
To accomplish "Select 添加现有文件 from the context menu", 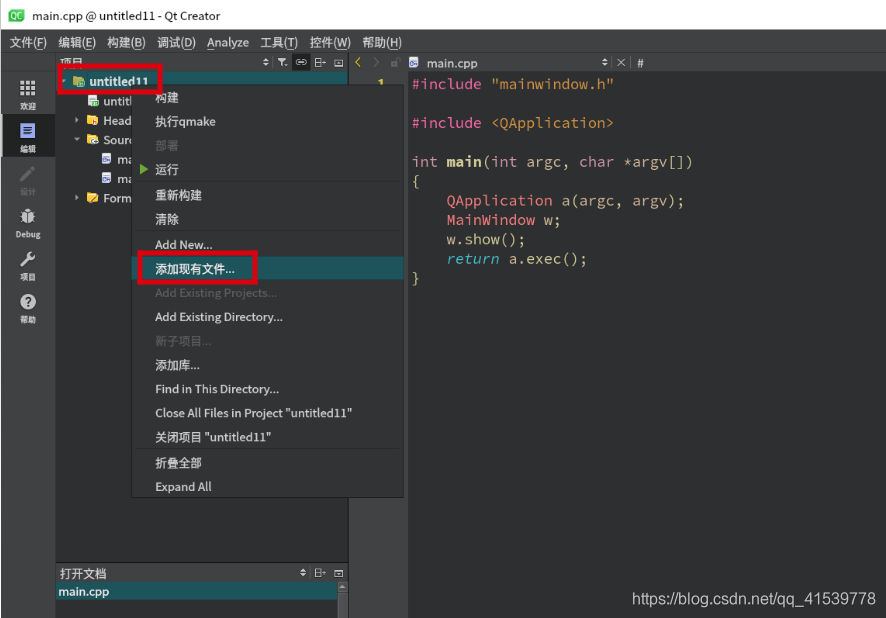I will [197, 268].
